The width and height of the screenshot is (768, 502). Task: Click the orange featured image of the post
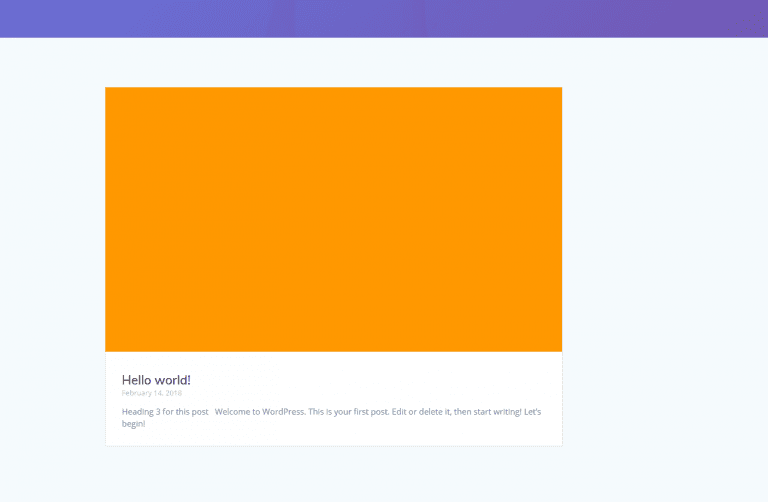tap(333, 219)
